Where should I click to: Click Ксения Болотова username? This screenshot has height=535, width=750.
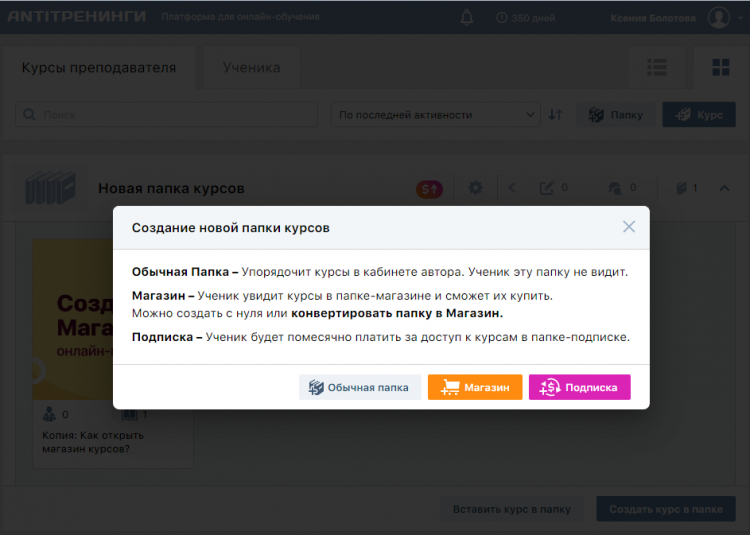(x=652, y=18)
